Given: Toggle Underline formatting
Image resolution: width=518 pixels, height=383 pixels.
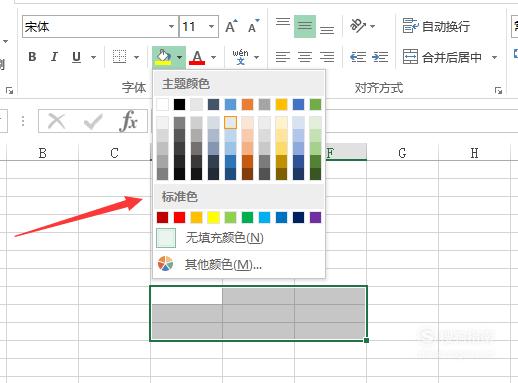Looking at the screenshot, I should tap(76, 57).
